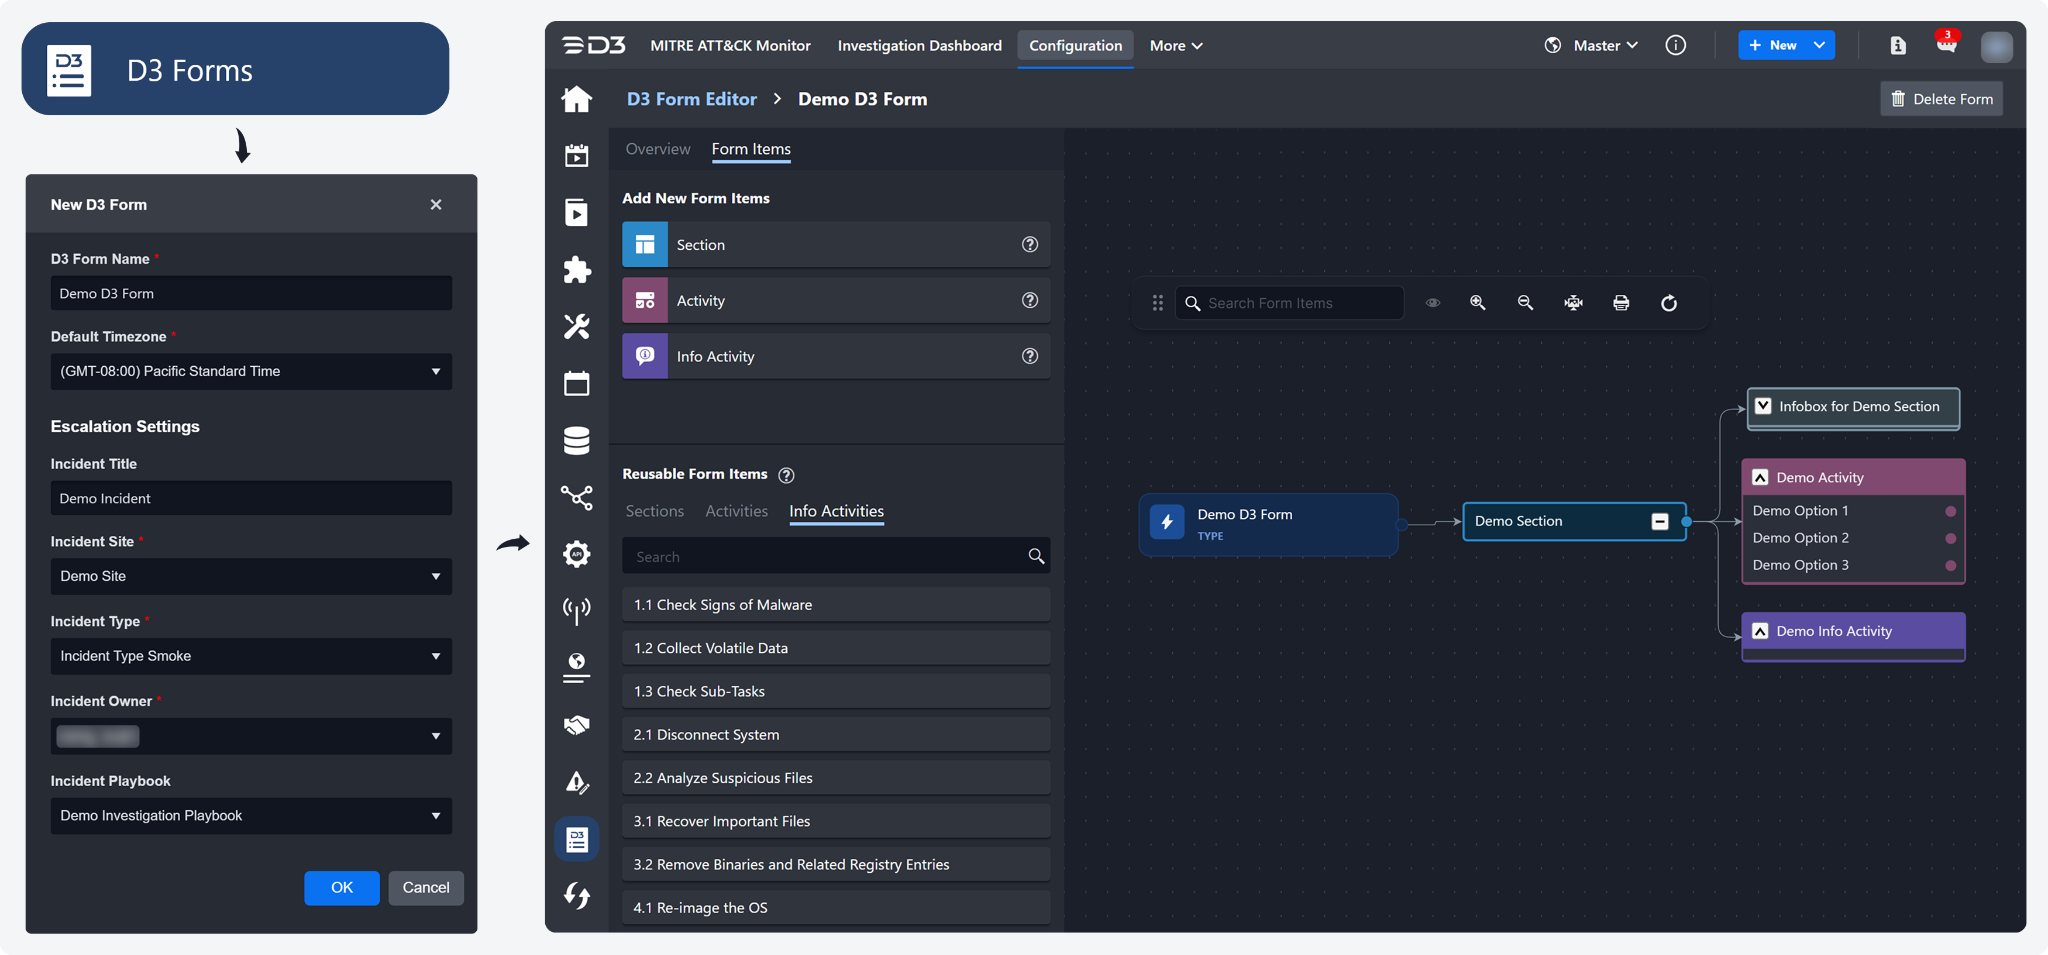
Task: Reset canvas with the refresh icon
Action: click(1669, 303)
